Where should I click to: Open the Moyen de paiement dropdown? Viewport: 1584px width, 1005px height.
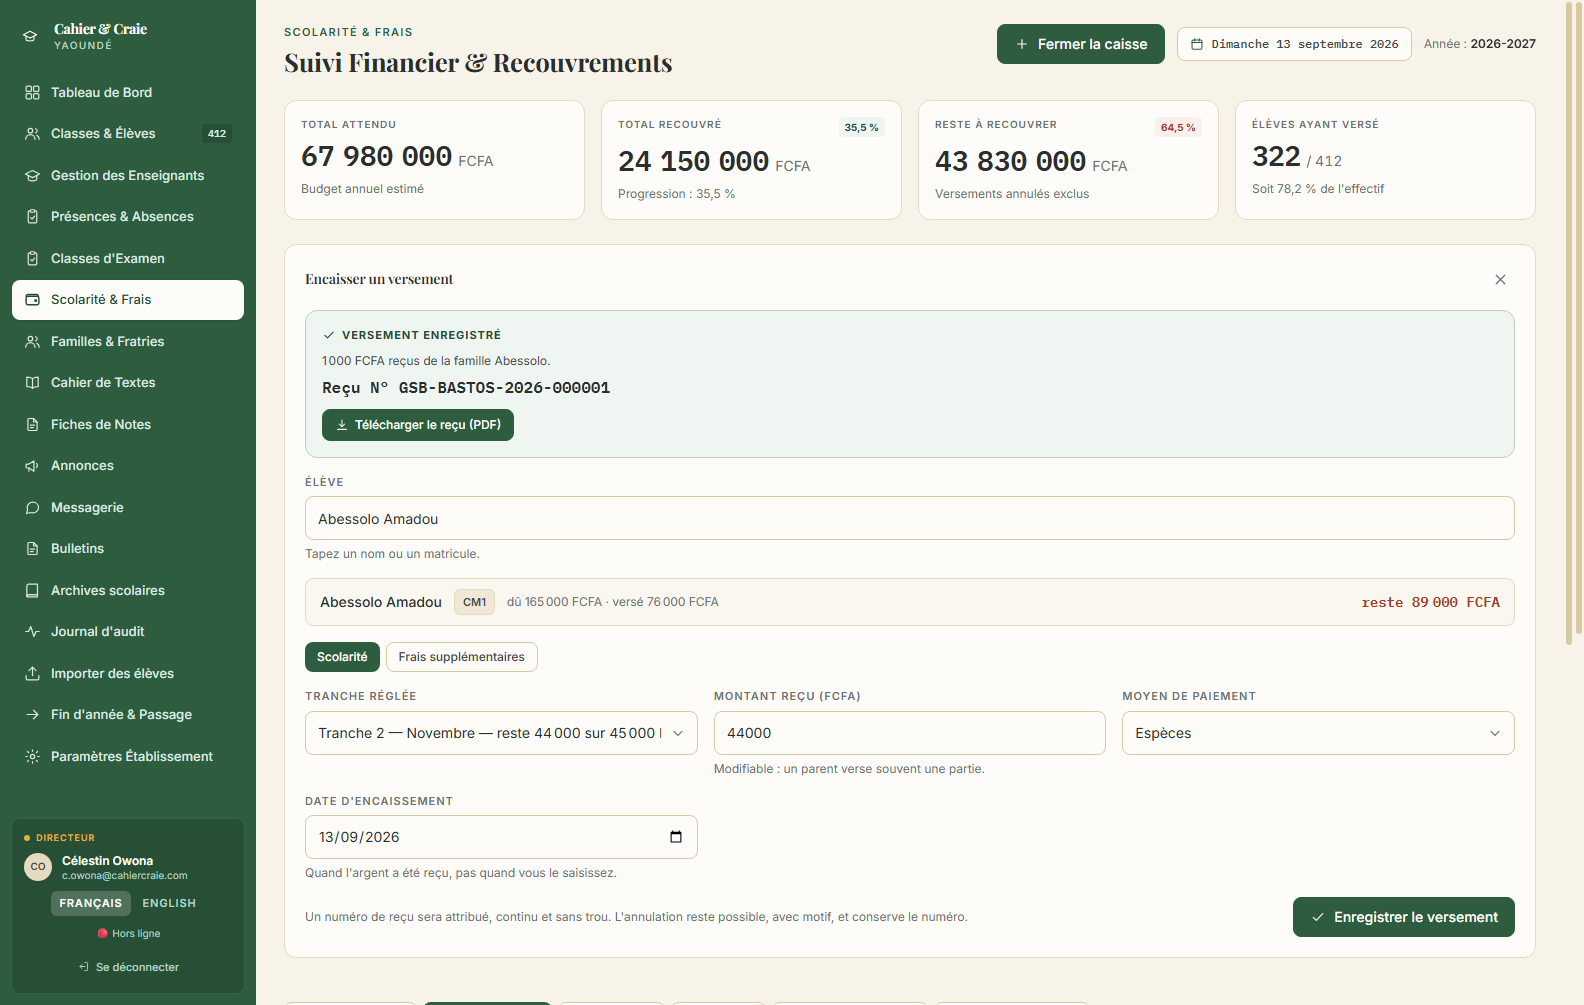click(1318, 733)
